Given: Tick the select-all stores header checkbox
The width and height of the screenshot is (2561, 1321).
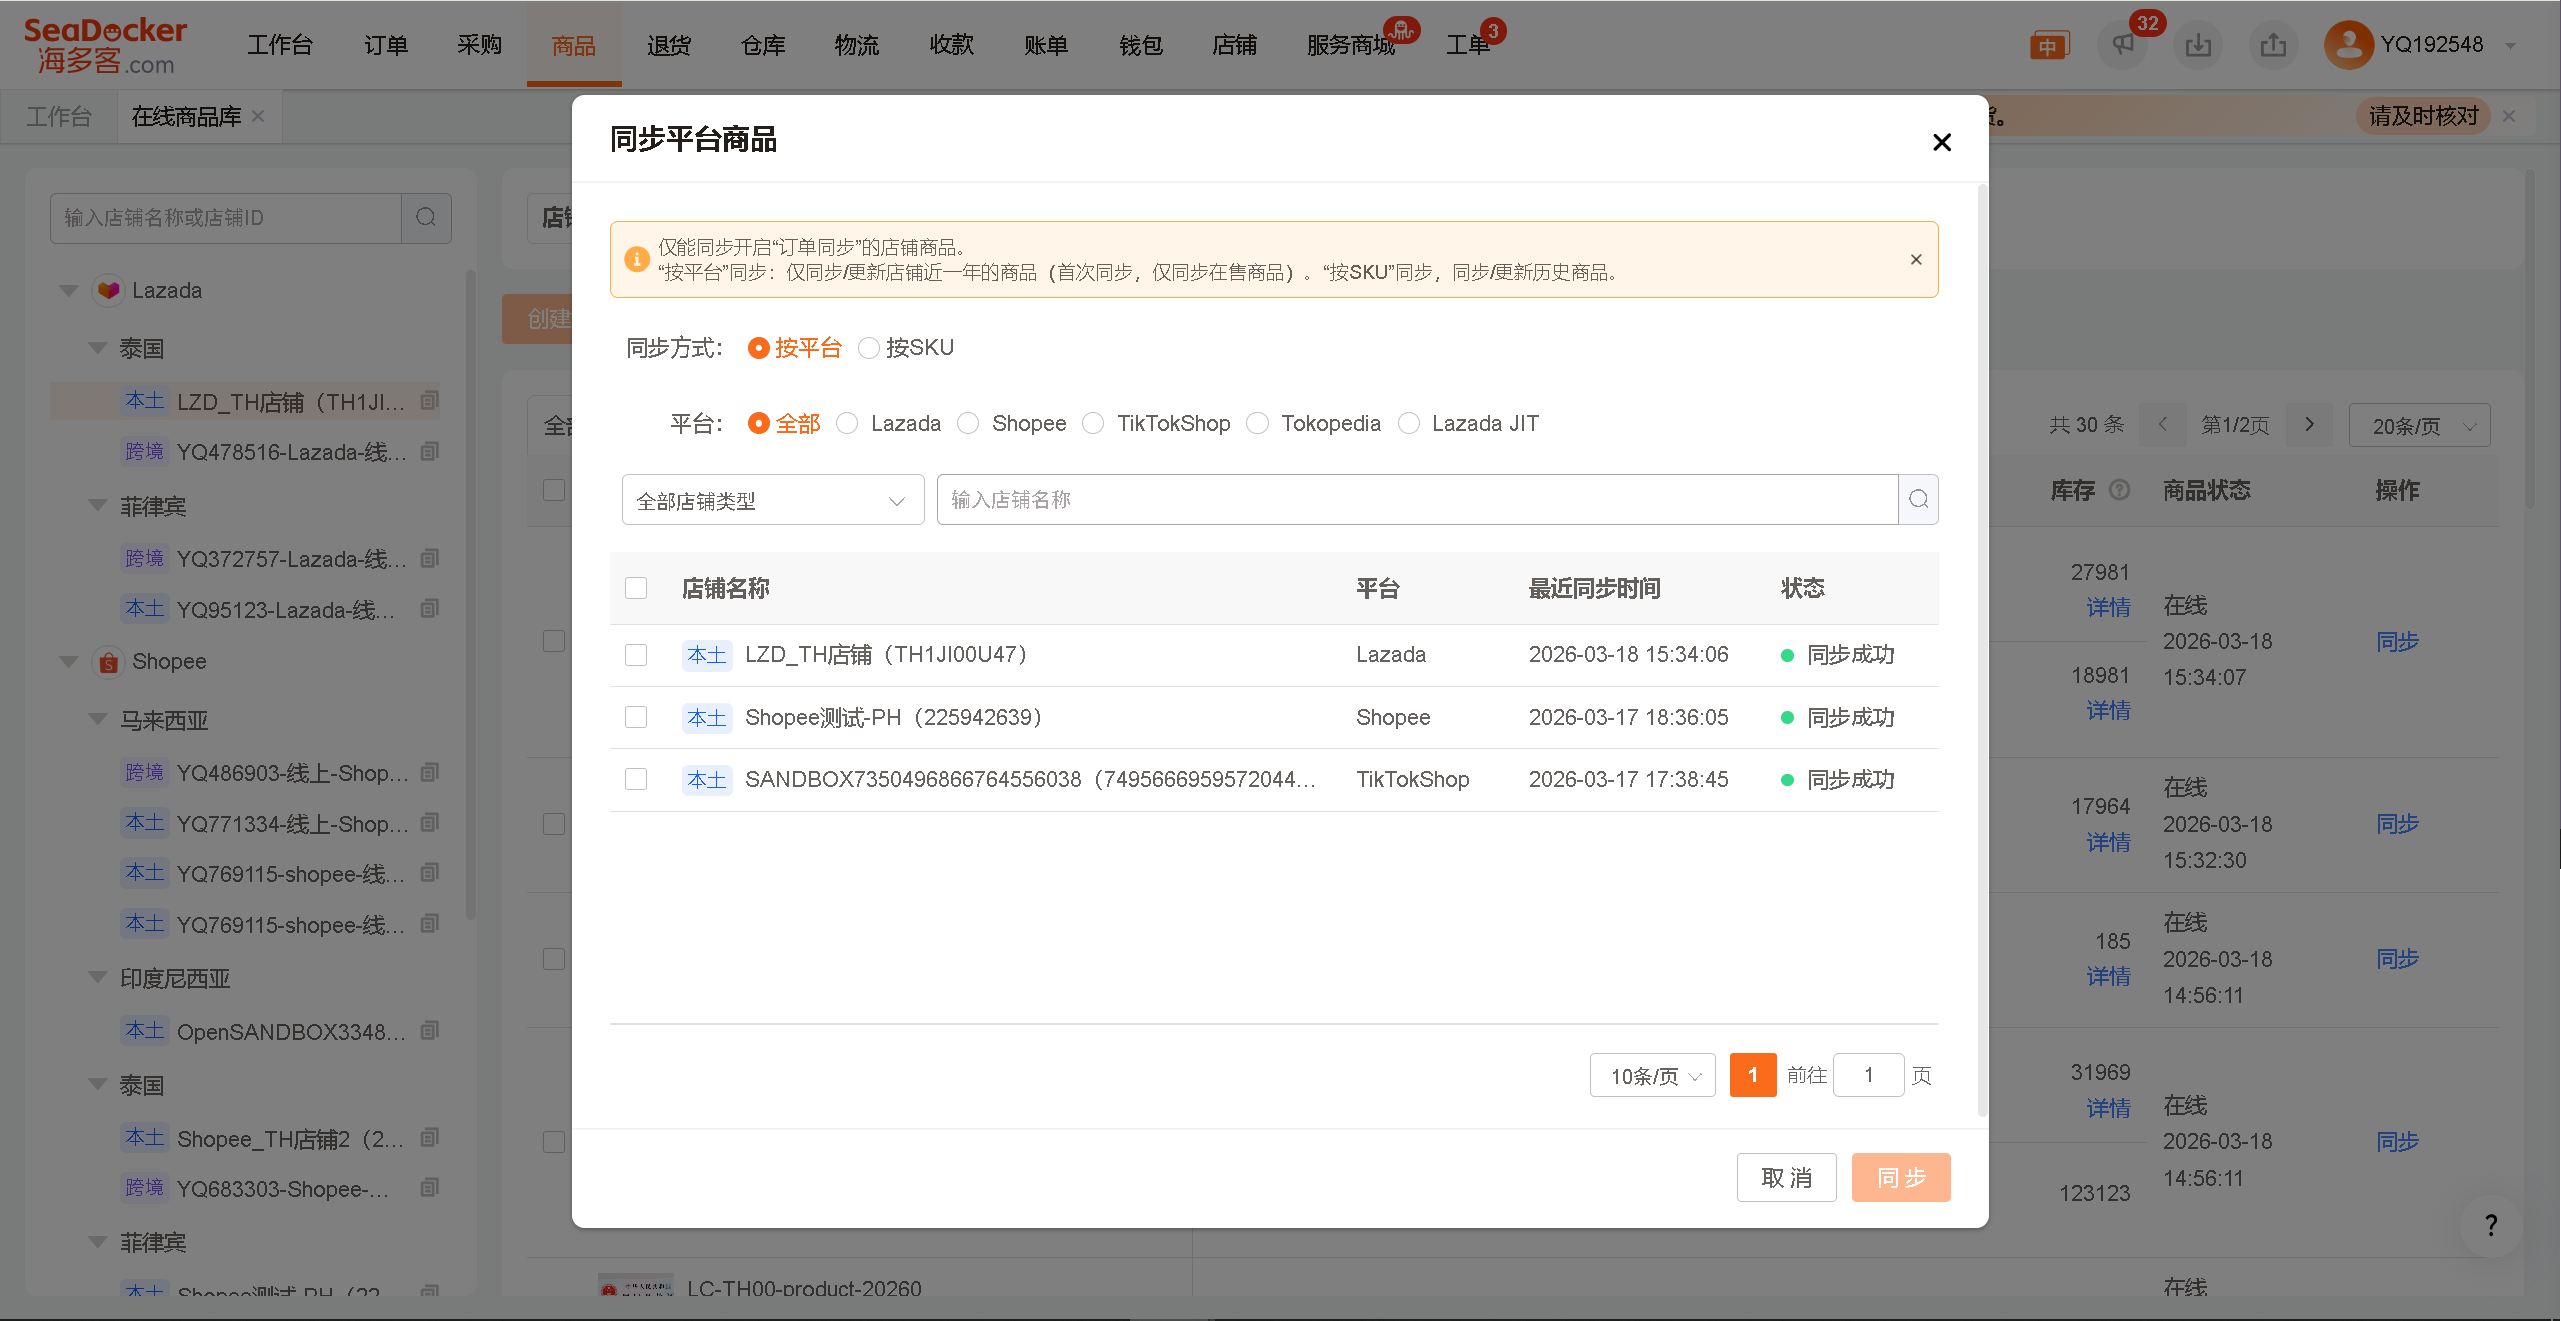Looking at the screenshot, I should point(636,588).
